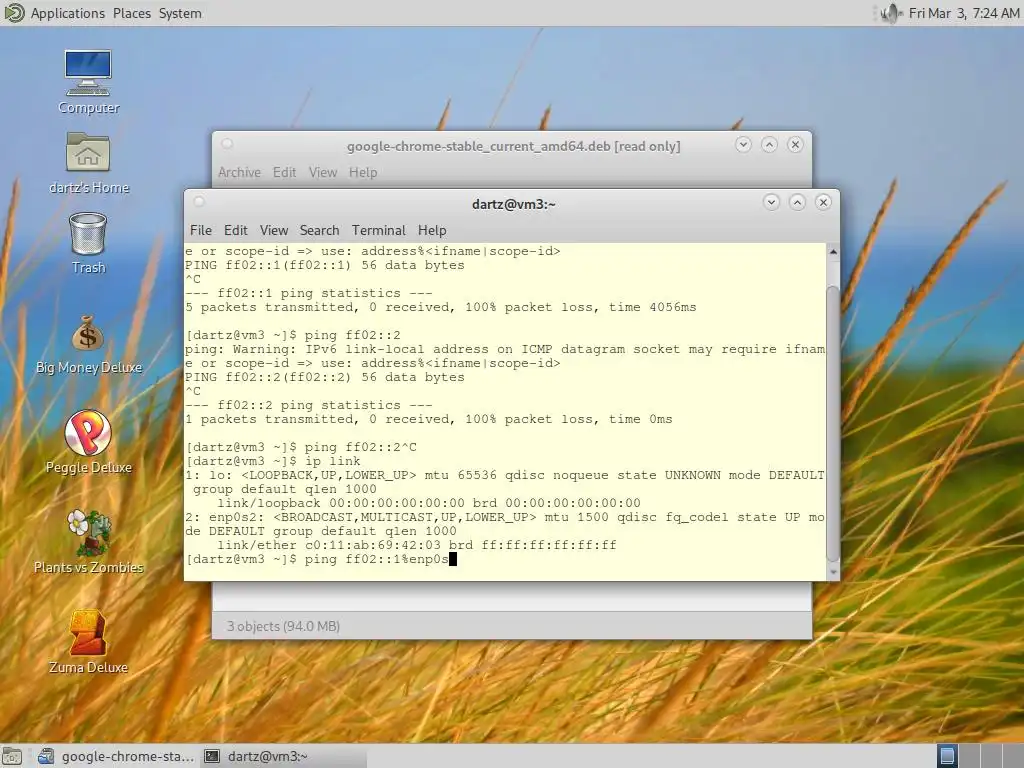Click terminal scrollbar down arrow
Viewport: 1024px width, 768px height.
pos(833,572)
